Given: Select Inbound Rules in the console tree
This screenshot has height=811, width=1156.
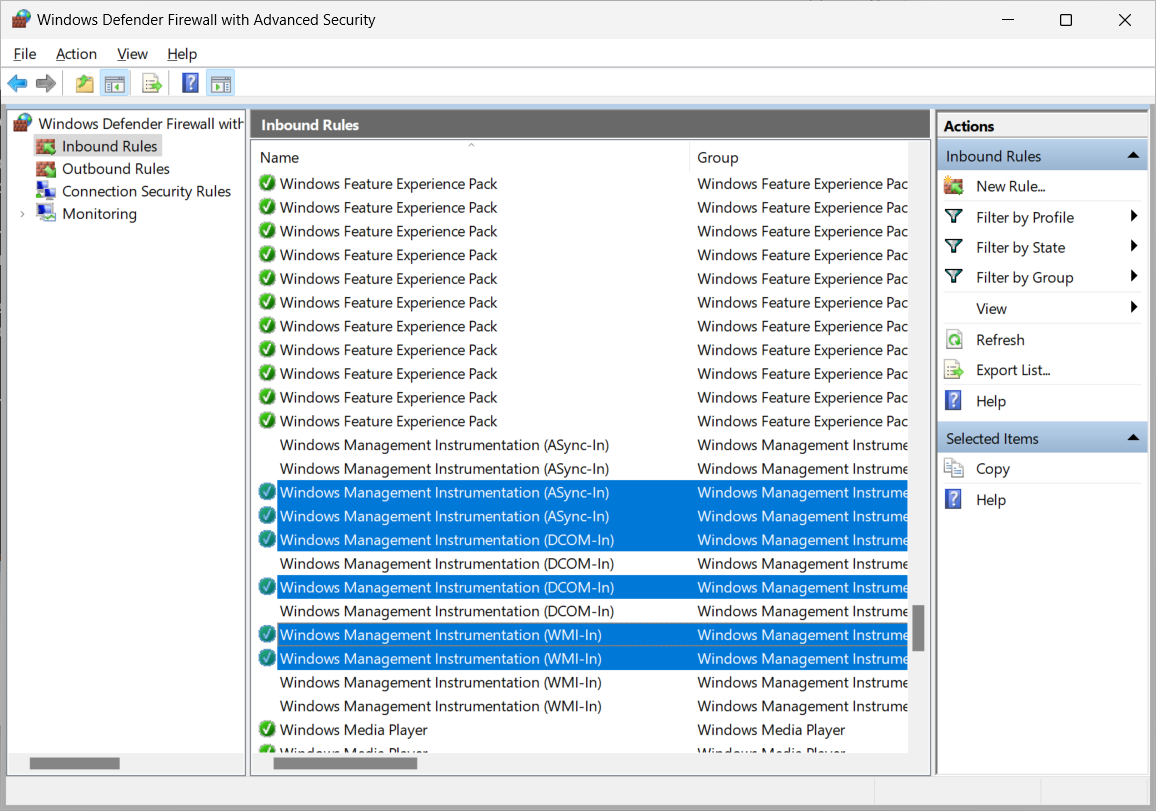Looking at the screenshot, I should click(109, 146).
